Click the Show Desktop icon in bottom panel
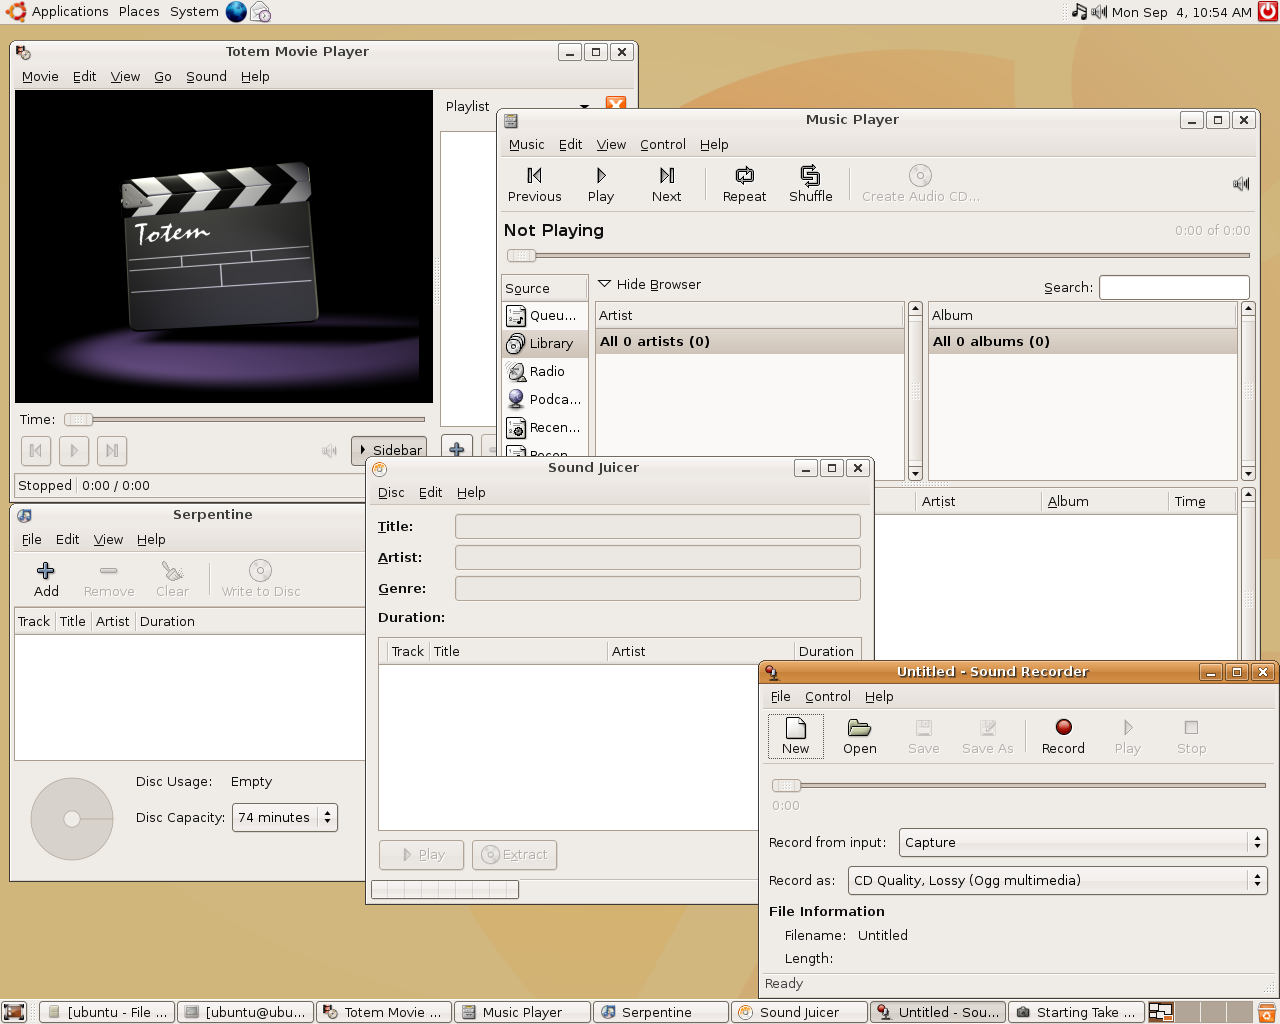1280x1024 pixels. 13,1012
